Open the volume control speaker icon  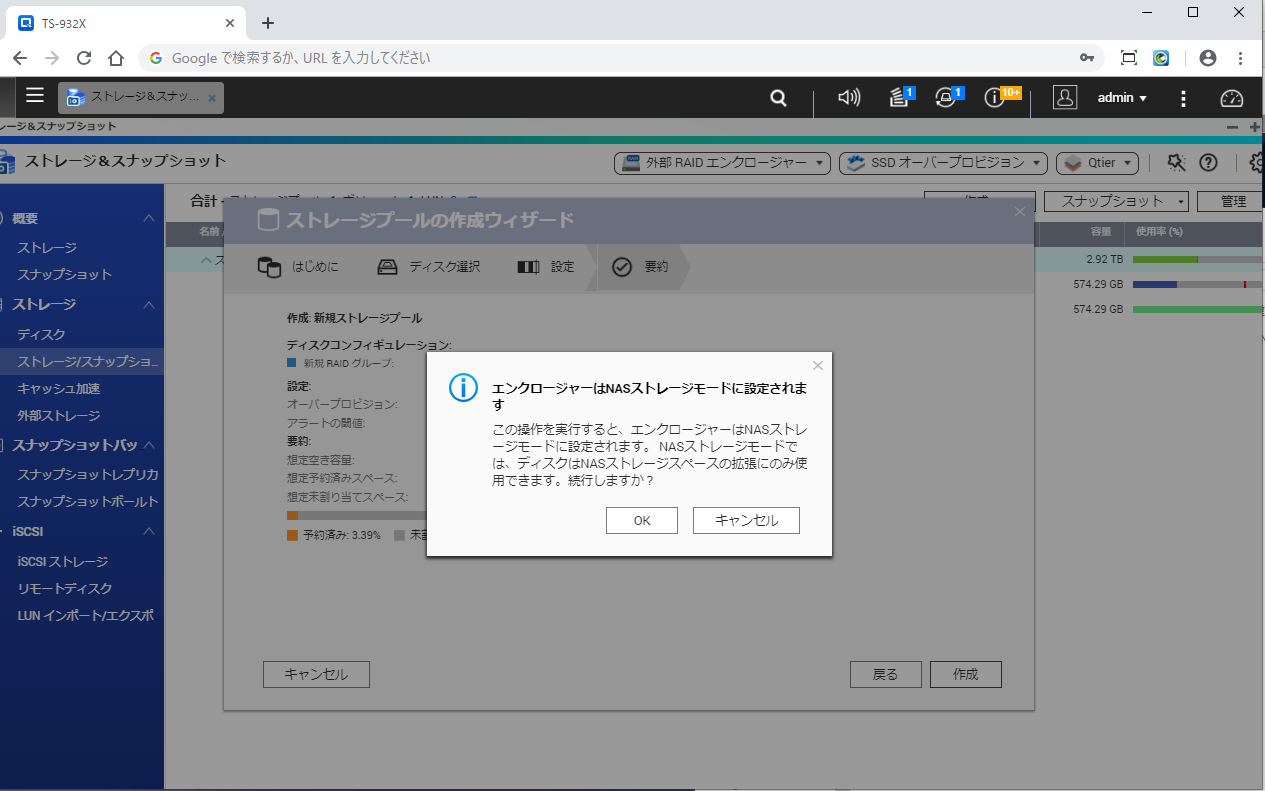849,98
